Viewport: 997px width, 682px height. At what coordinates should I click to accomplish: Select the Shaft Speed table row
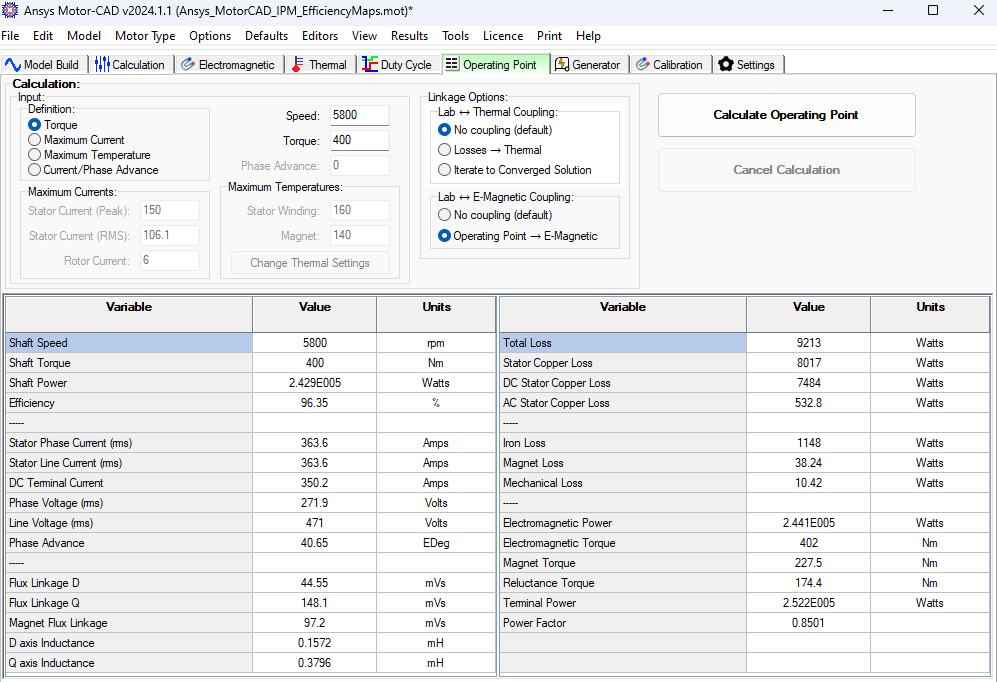[x=128, y=342]
